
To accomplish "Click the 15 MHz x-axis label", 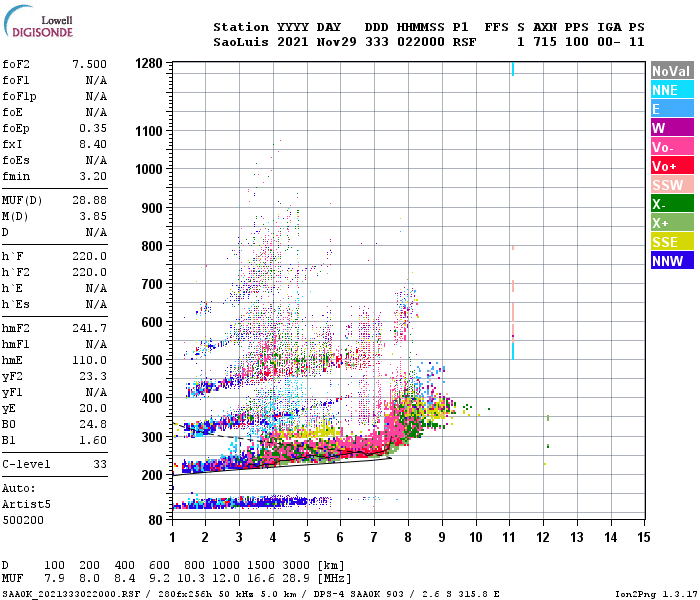I will [644, 537].
